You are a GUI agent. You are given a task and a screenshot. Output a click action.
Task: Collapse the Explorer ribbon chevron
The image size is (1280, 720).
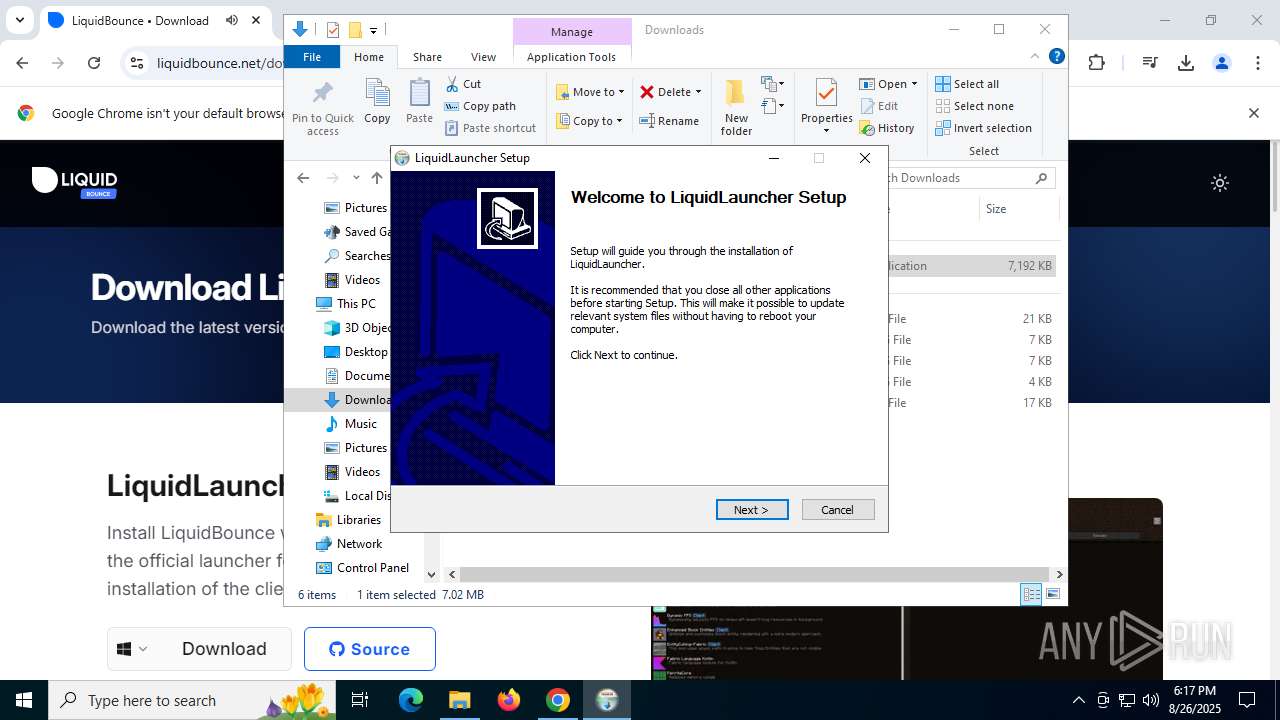[x=1035, y=57]
